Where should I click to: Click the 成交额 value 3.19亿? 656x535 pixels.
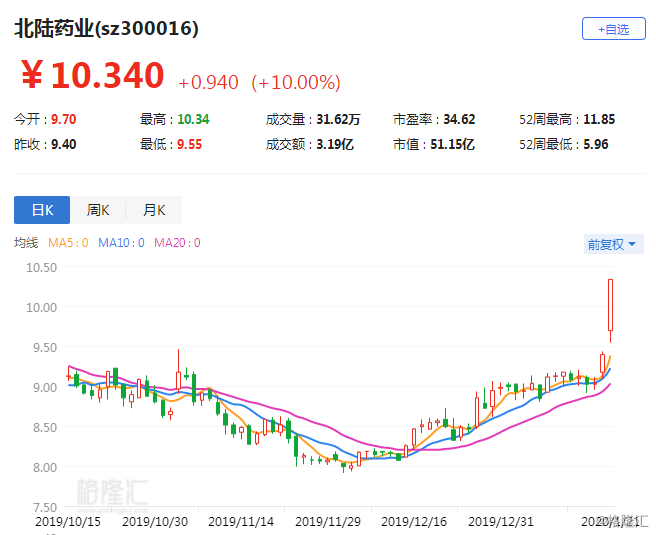(335, 144)
